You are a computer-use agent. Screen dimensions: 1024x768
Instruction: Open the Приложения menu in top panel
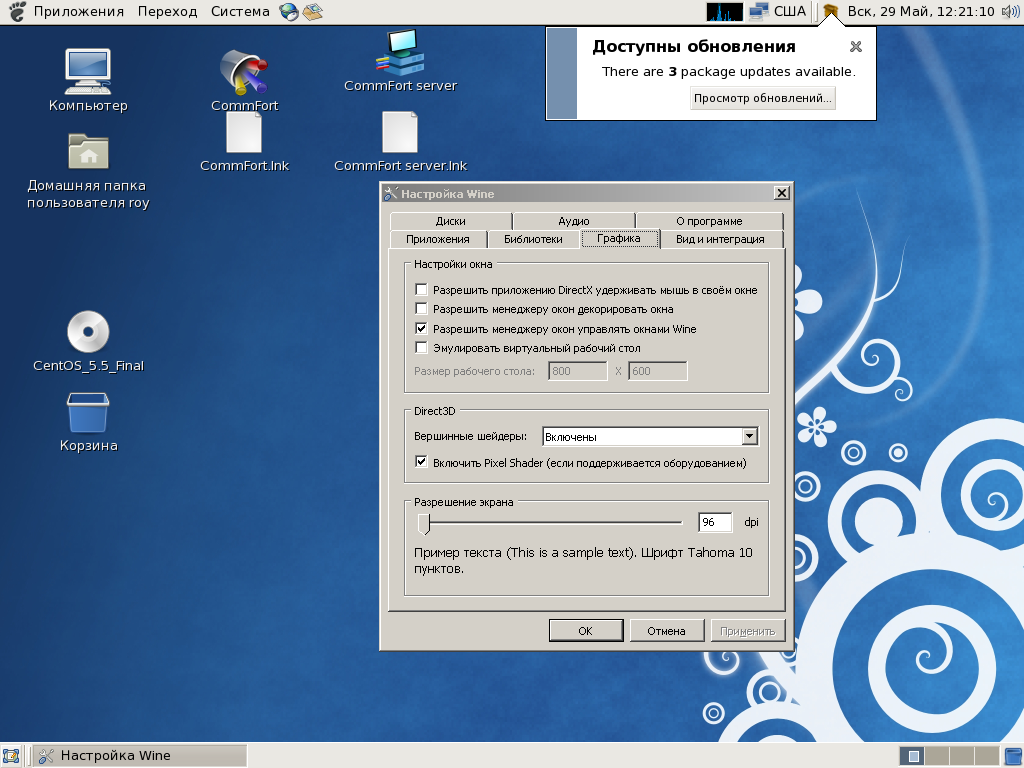[79, 12]
